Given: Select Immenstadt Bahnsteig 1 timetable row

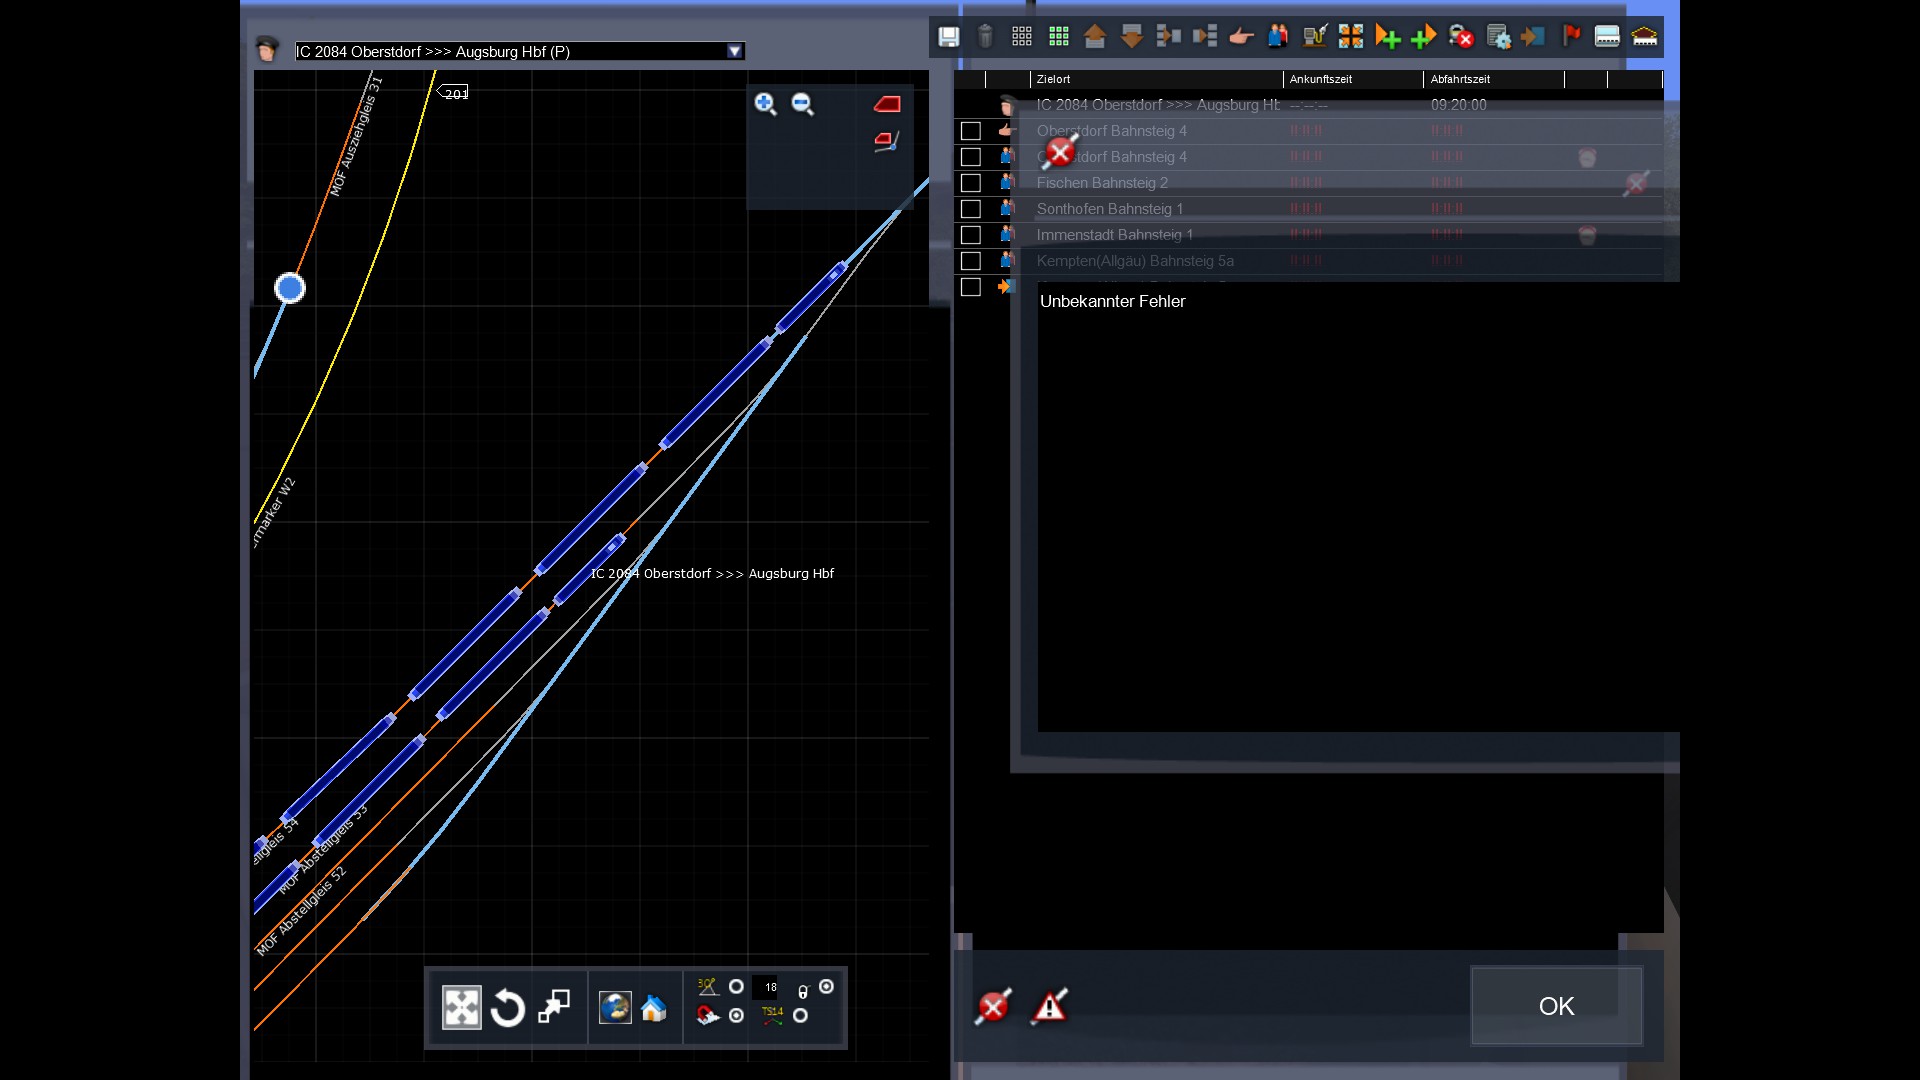Looking at the screenshot, I should coord(1114,235).
